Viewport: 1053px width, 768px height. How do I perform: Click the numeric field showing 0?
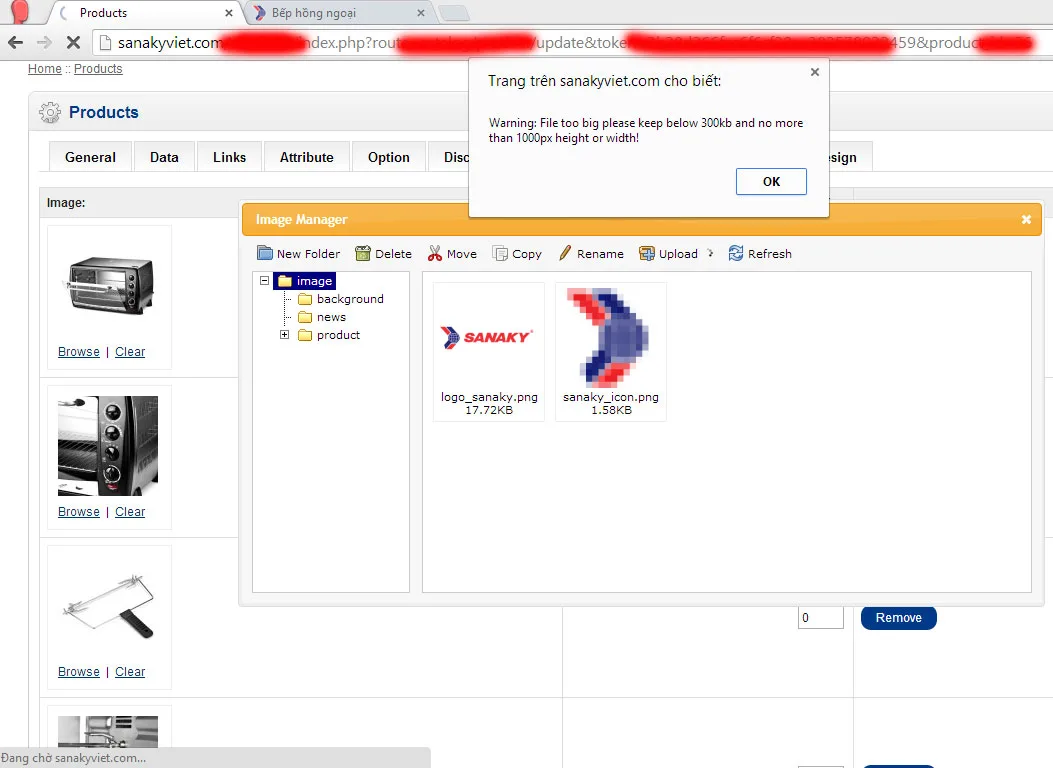pyautogui.click(x=820, y=617)
